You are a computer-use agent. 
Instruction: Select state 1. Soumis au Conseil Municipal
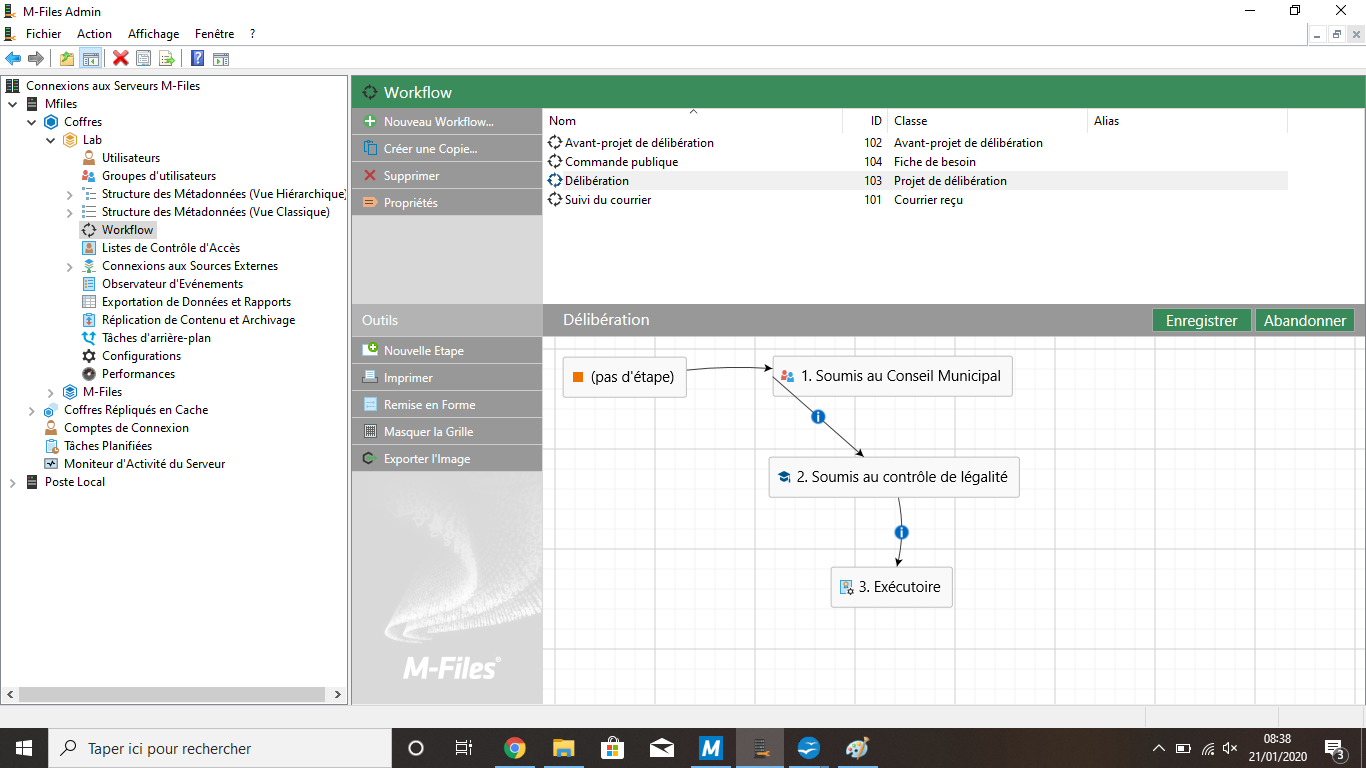click(x=893, y=376)
